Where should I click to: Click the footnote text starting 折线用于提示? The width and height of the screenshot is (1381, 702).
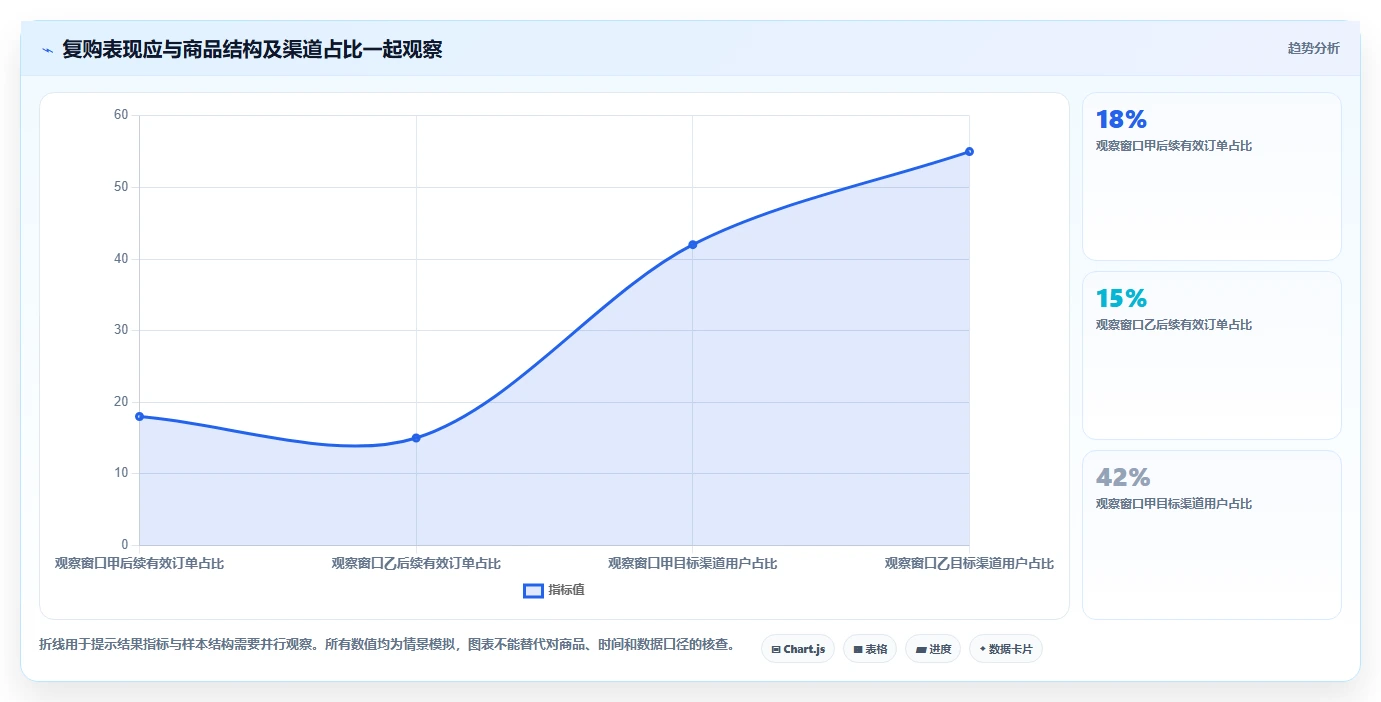387,645
